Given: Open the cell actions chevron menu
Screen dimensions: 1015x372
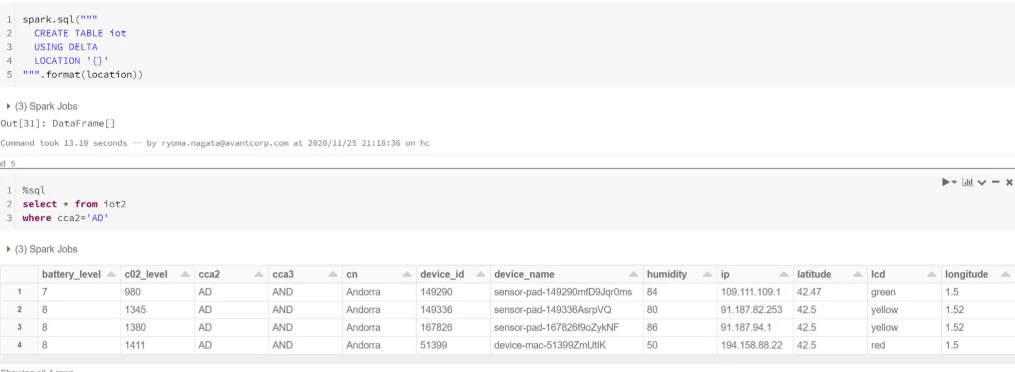Looking at the screenshot, I should (982, 182).
